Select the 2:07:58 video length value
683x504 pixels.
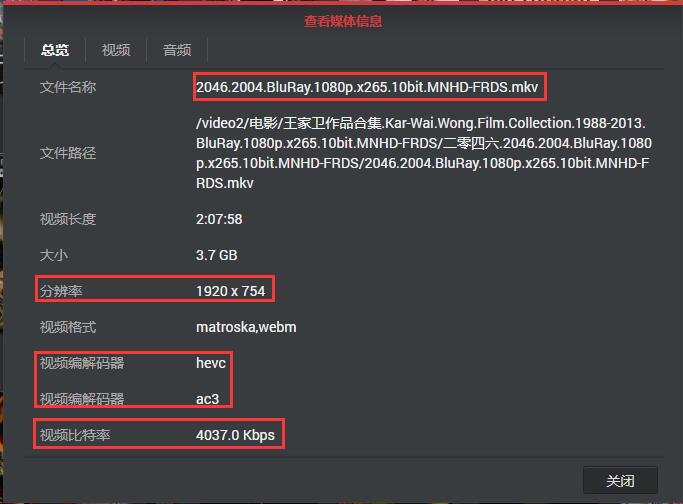(x=219, y=219)
